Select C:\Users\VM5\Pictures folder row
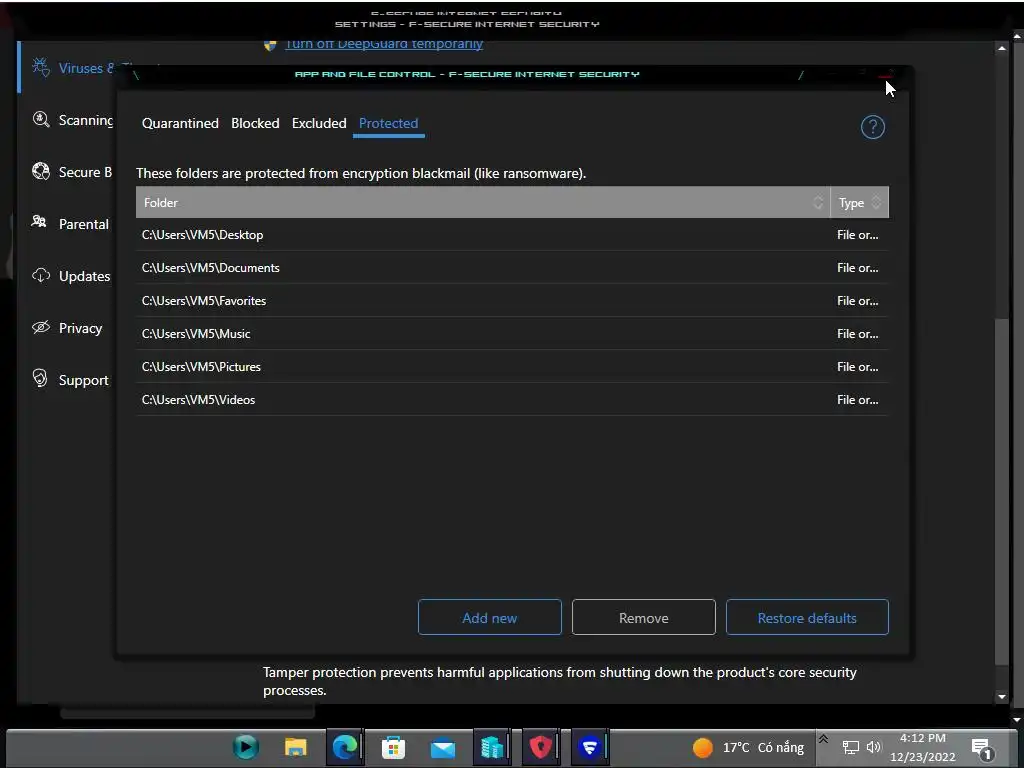 pyautogui.click(x=512, y=366)
